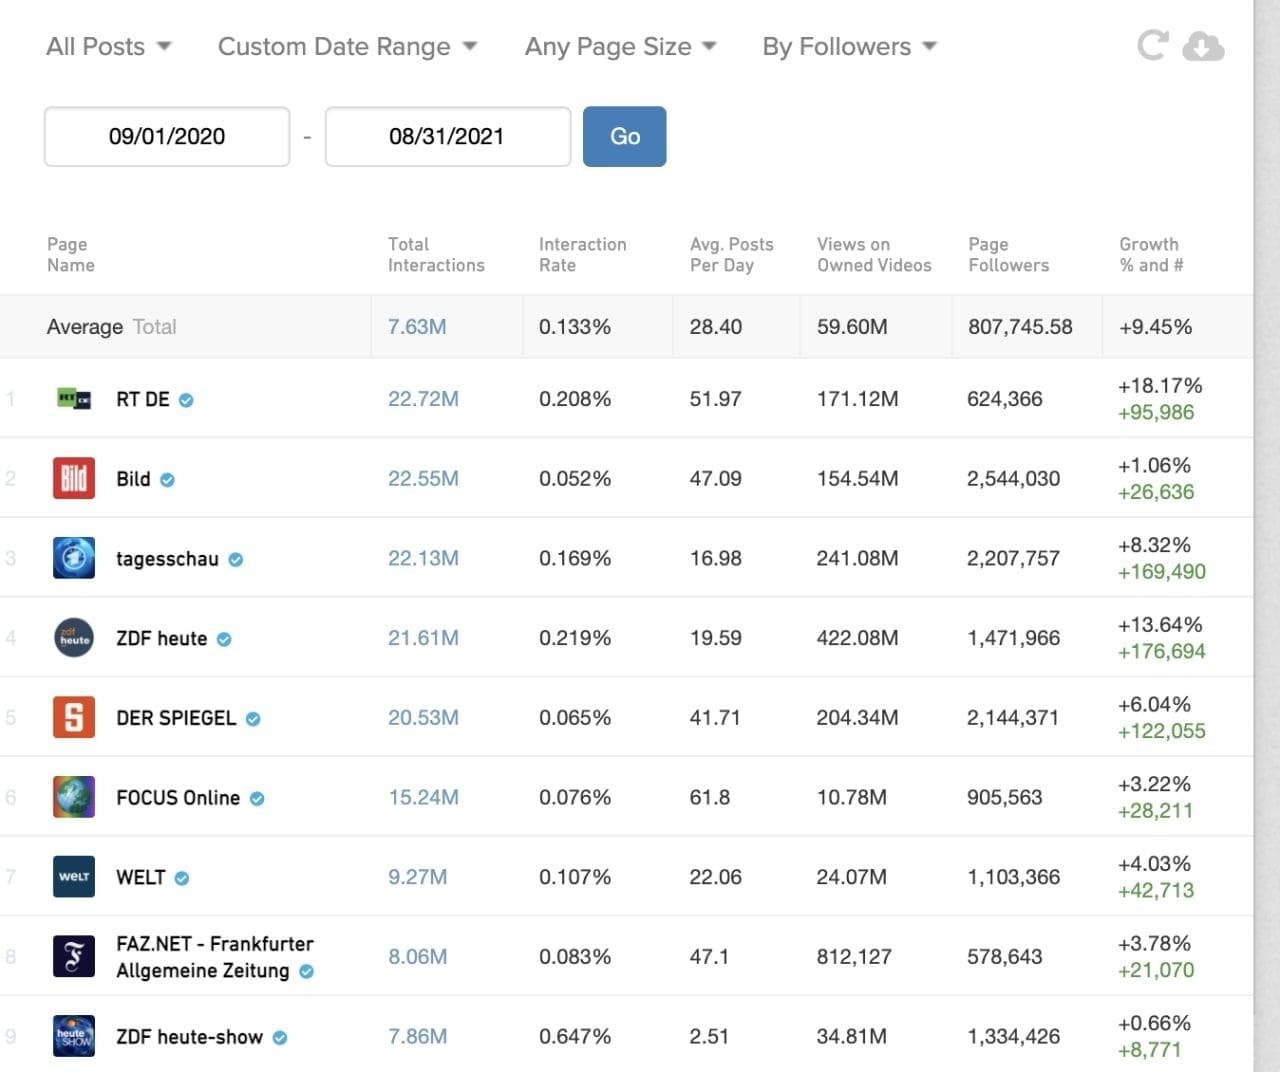Image resolution: width=1280 pixels, height=1072 pixels.
Task: Click the FOCUS Online globe logo
Action: pyautogui.click(x=74, y=797)
